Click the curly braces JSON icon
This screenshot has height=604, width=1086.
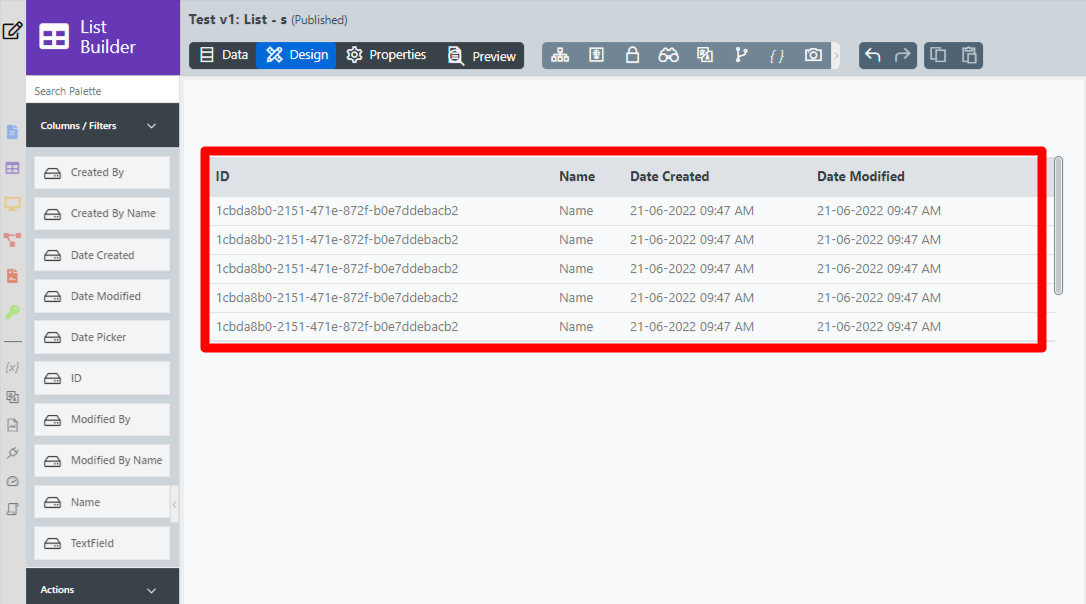click(776, 55)
